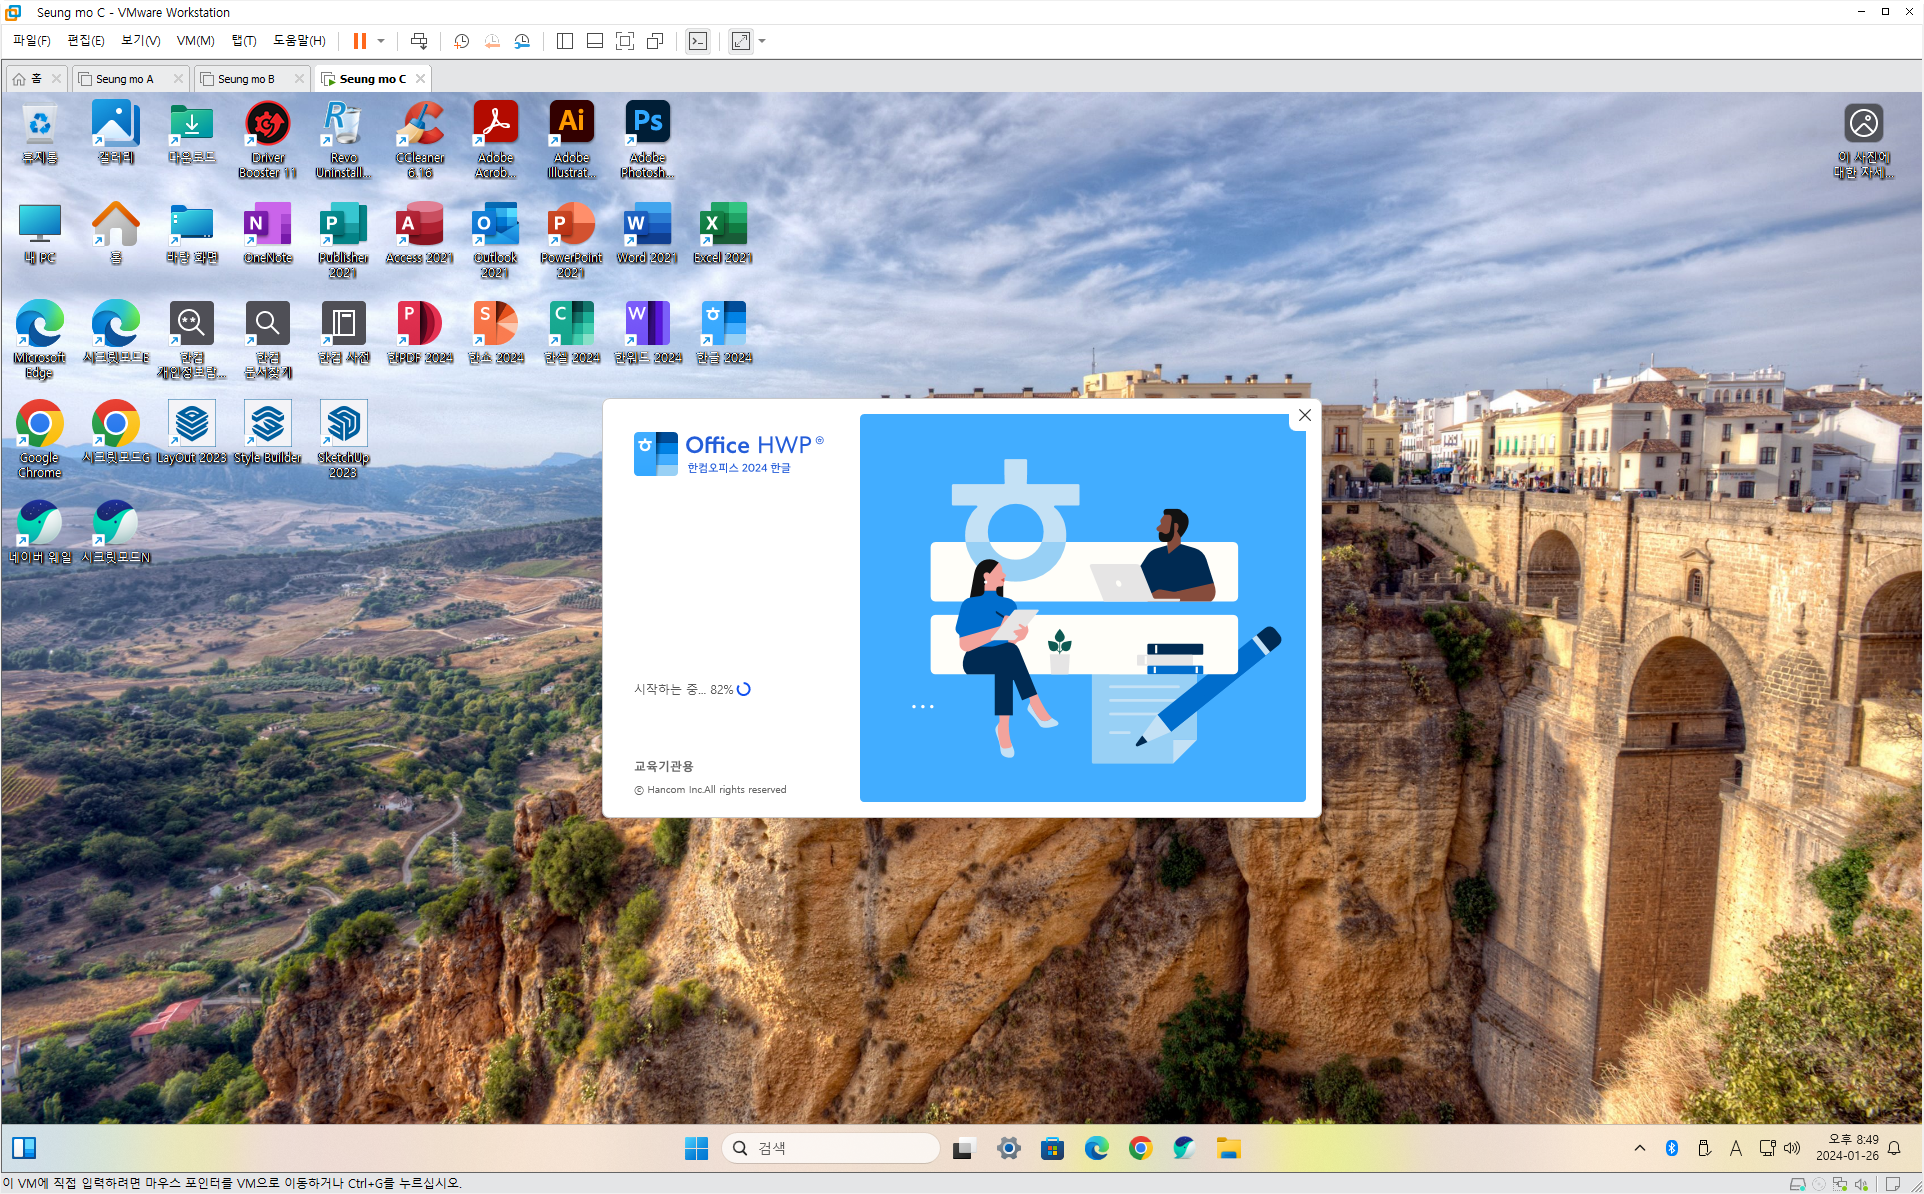The image size is (1924, 1194).
Task: Open the stretch guest dropdown arrow
Action: pyautogui.click(x=762, y=41)
